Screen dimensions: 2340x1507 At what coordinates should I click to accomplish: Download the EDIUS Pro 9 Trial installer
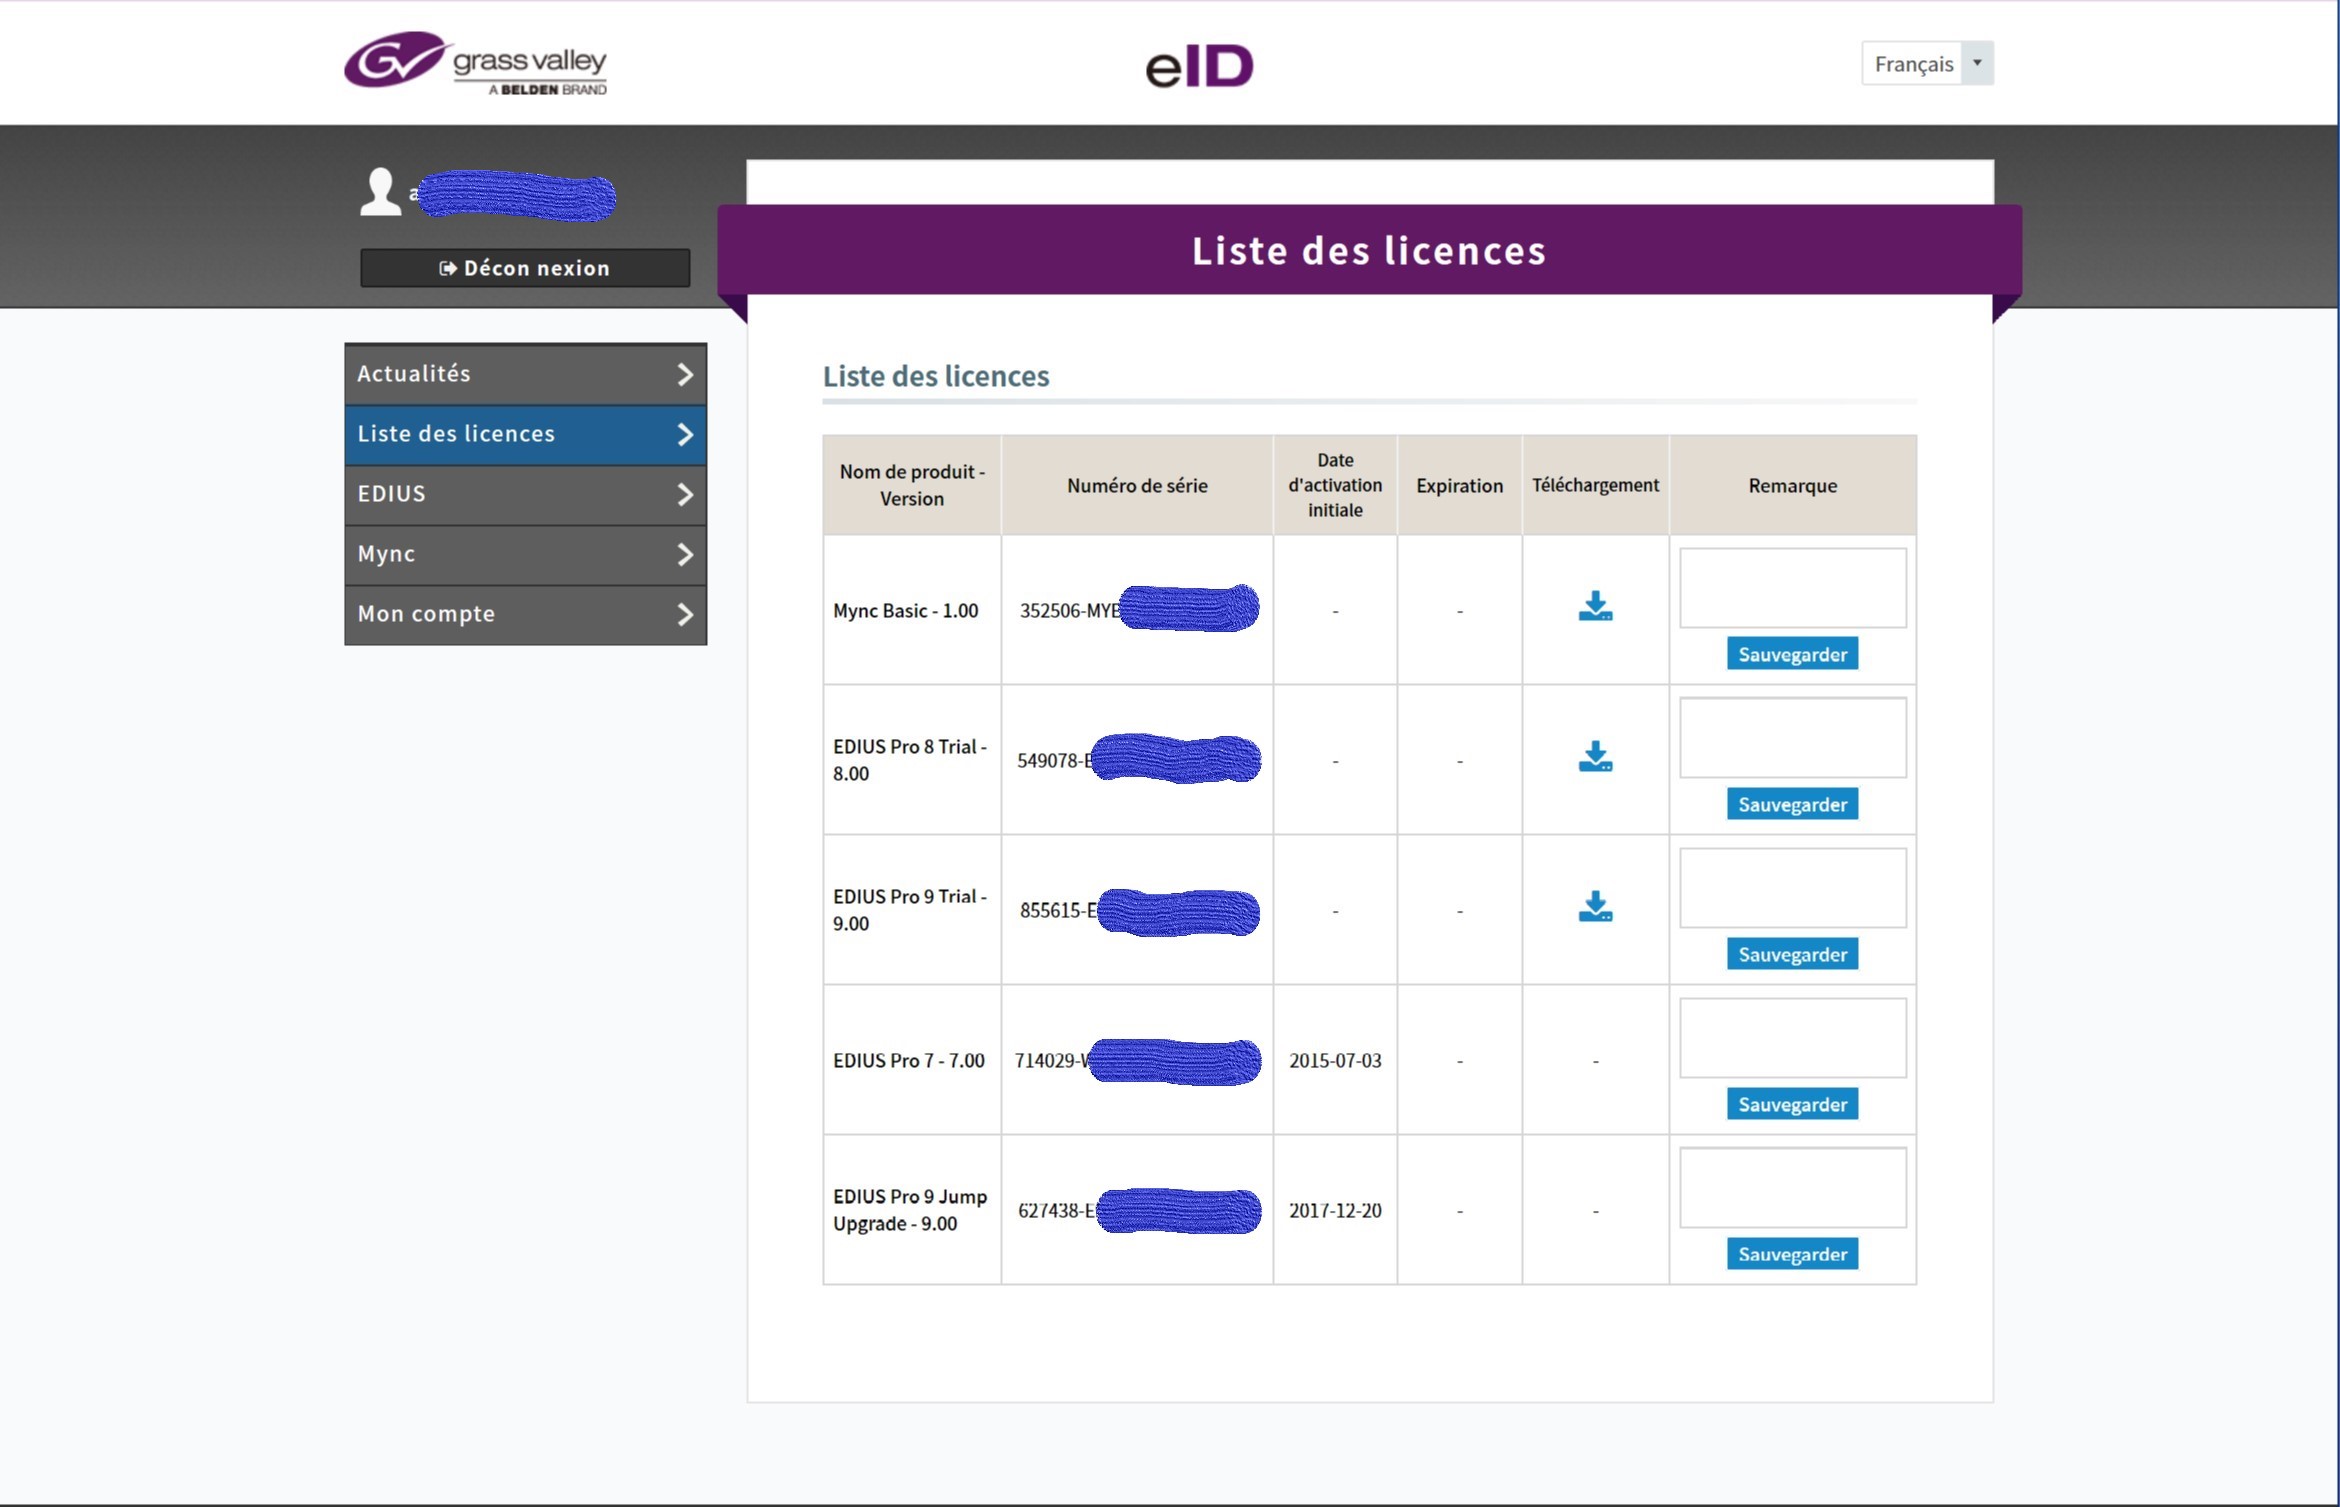[x=1595, y=906]
